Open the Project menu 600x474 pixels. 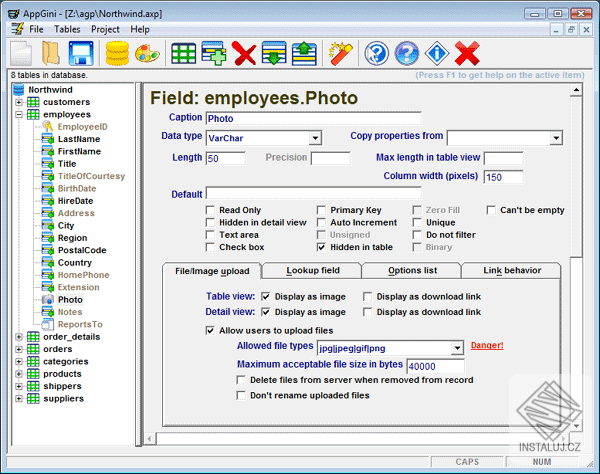(105, 29)
